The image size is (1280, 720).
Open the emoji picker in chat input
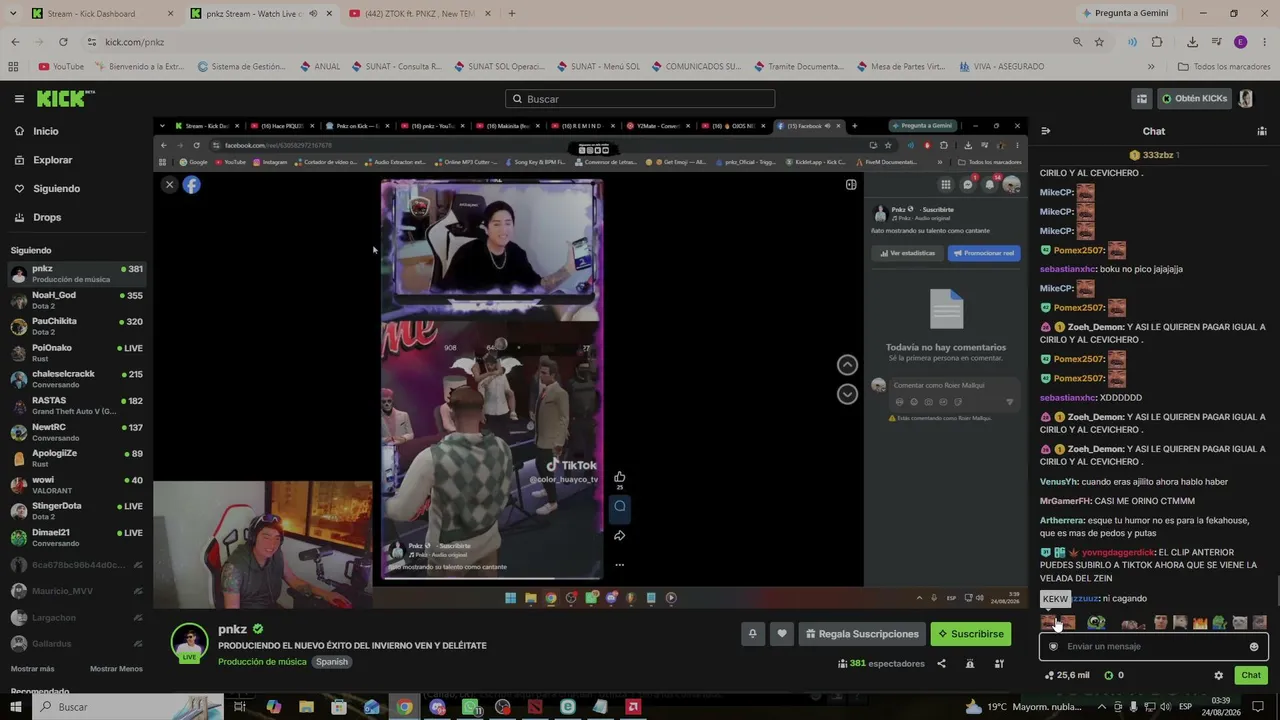coord(1254,647)
